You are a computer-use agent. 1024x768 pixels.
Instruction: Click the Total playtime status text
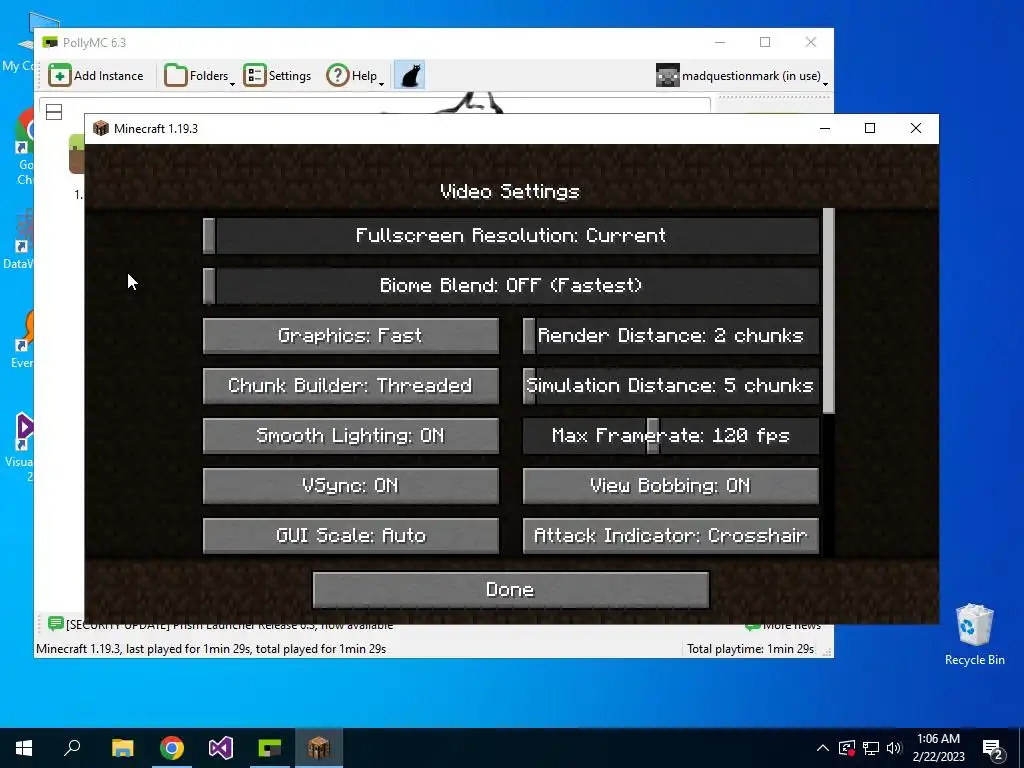(750, 648)
